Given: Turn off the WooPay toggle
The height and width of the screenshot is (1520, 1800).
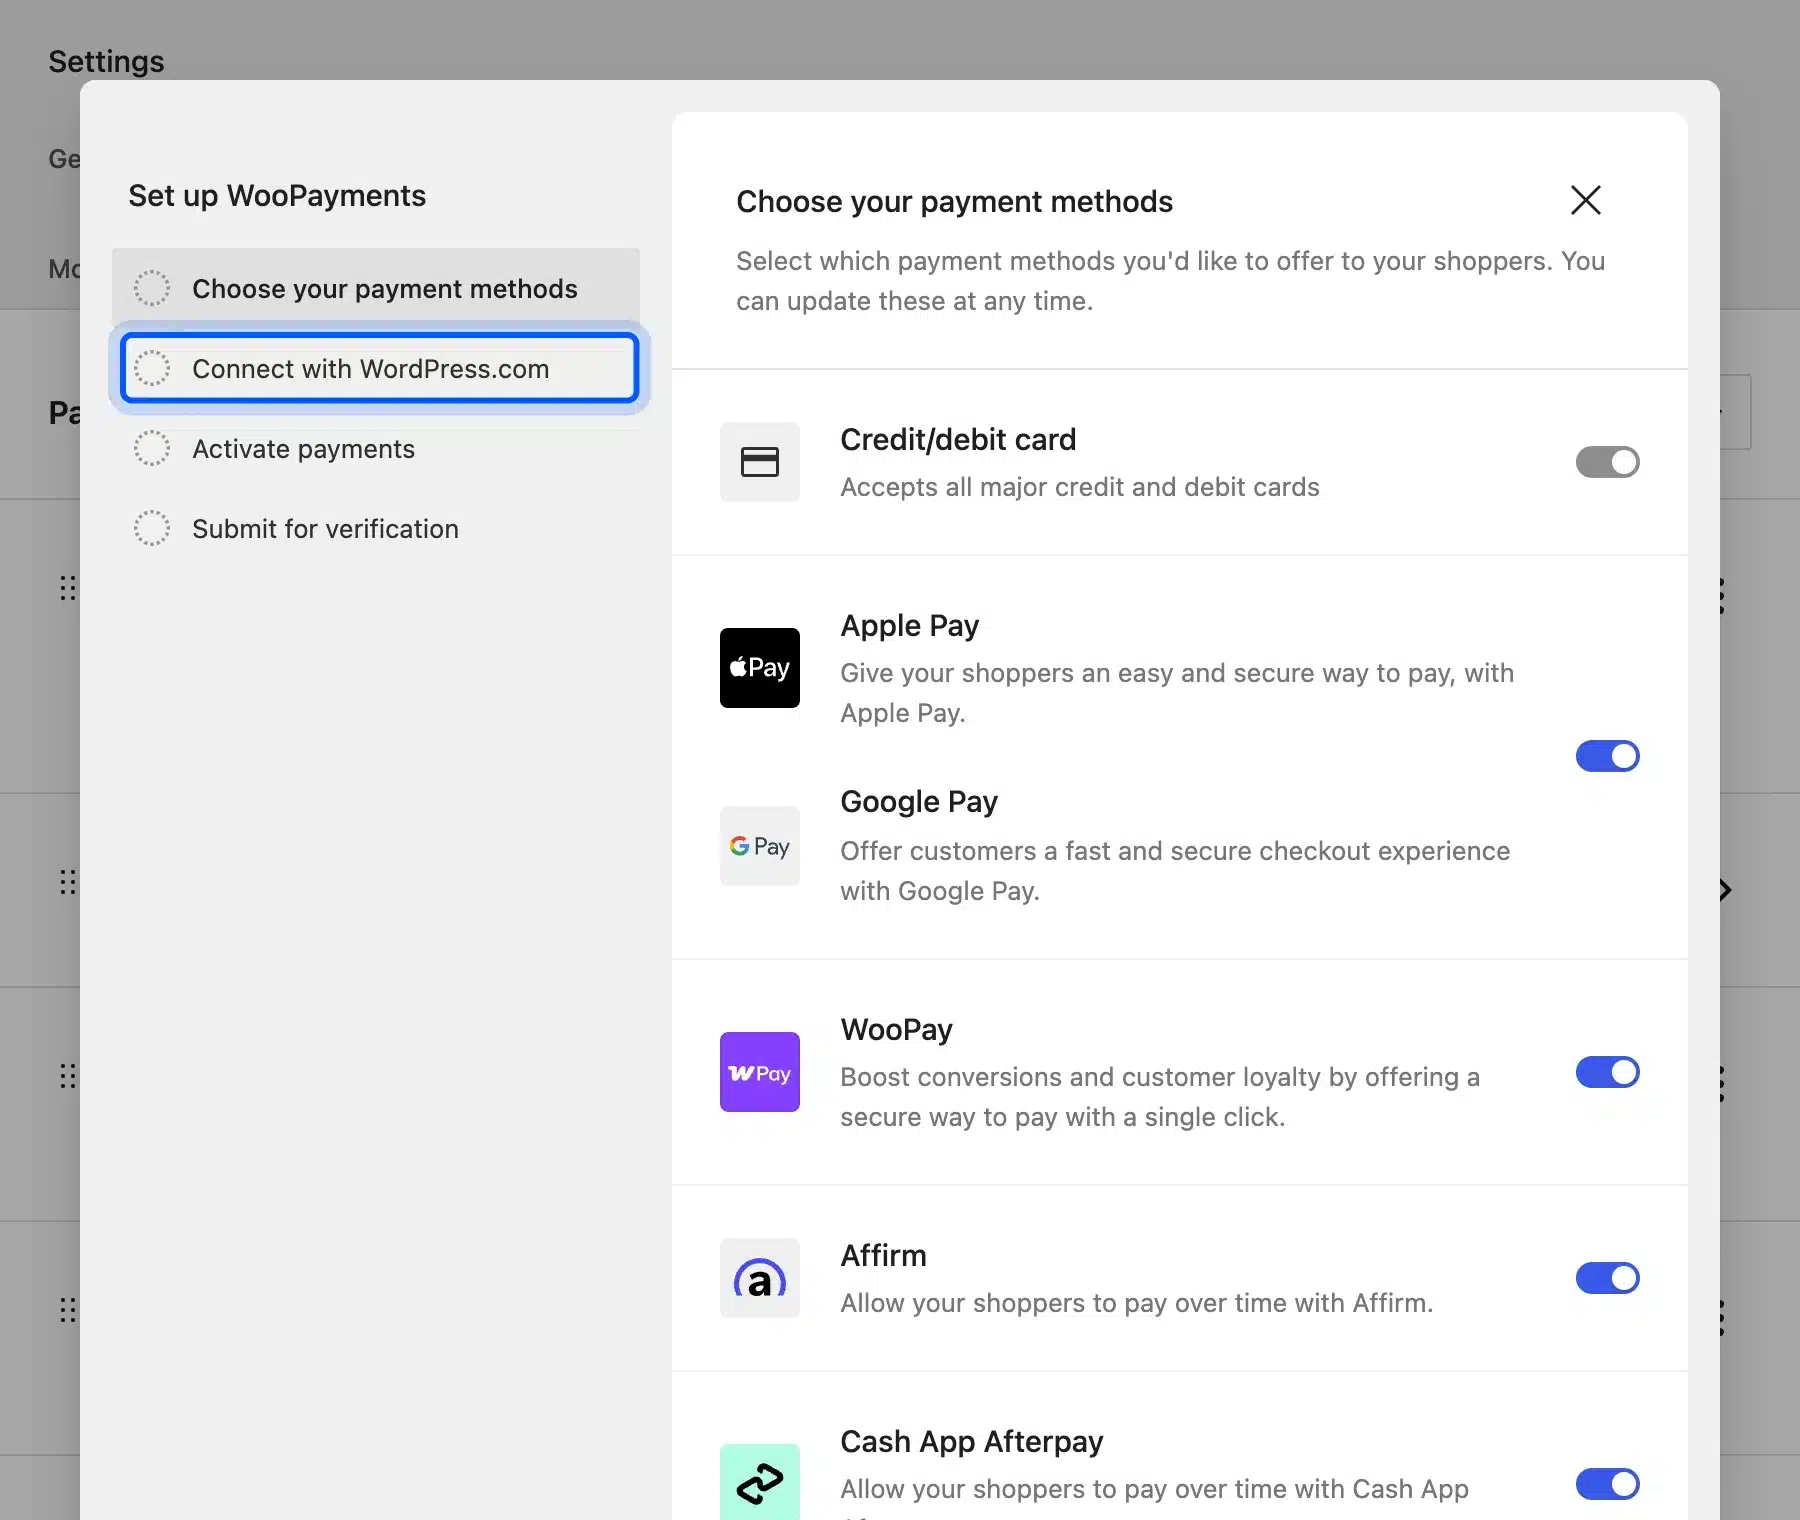Looking at the screenshot, I should coord(1607,1072).
